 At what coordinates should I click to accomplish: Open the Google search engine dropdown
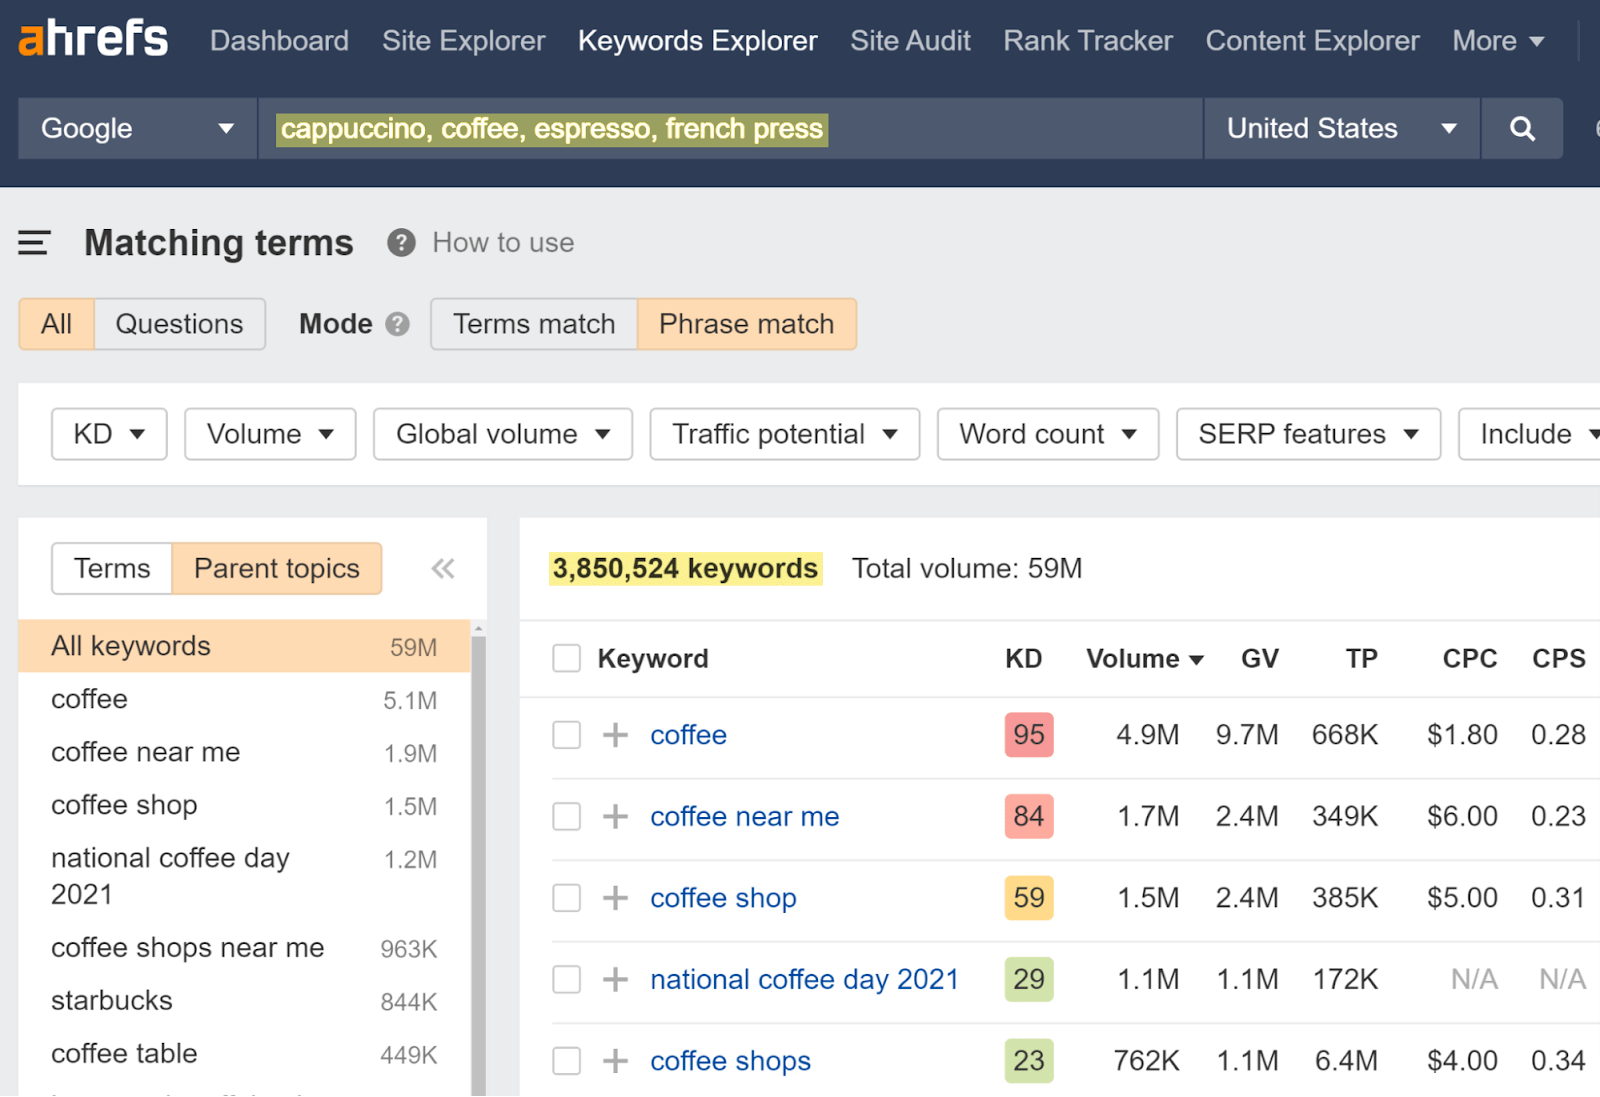coord(137,129)
